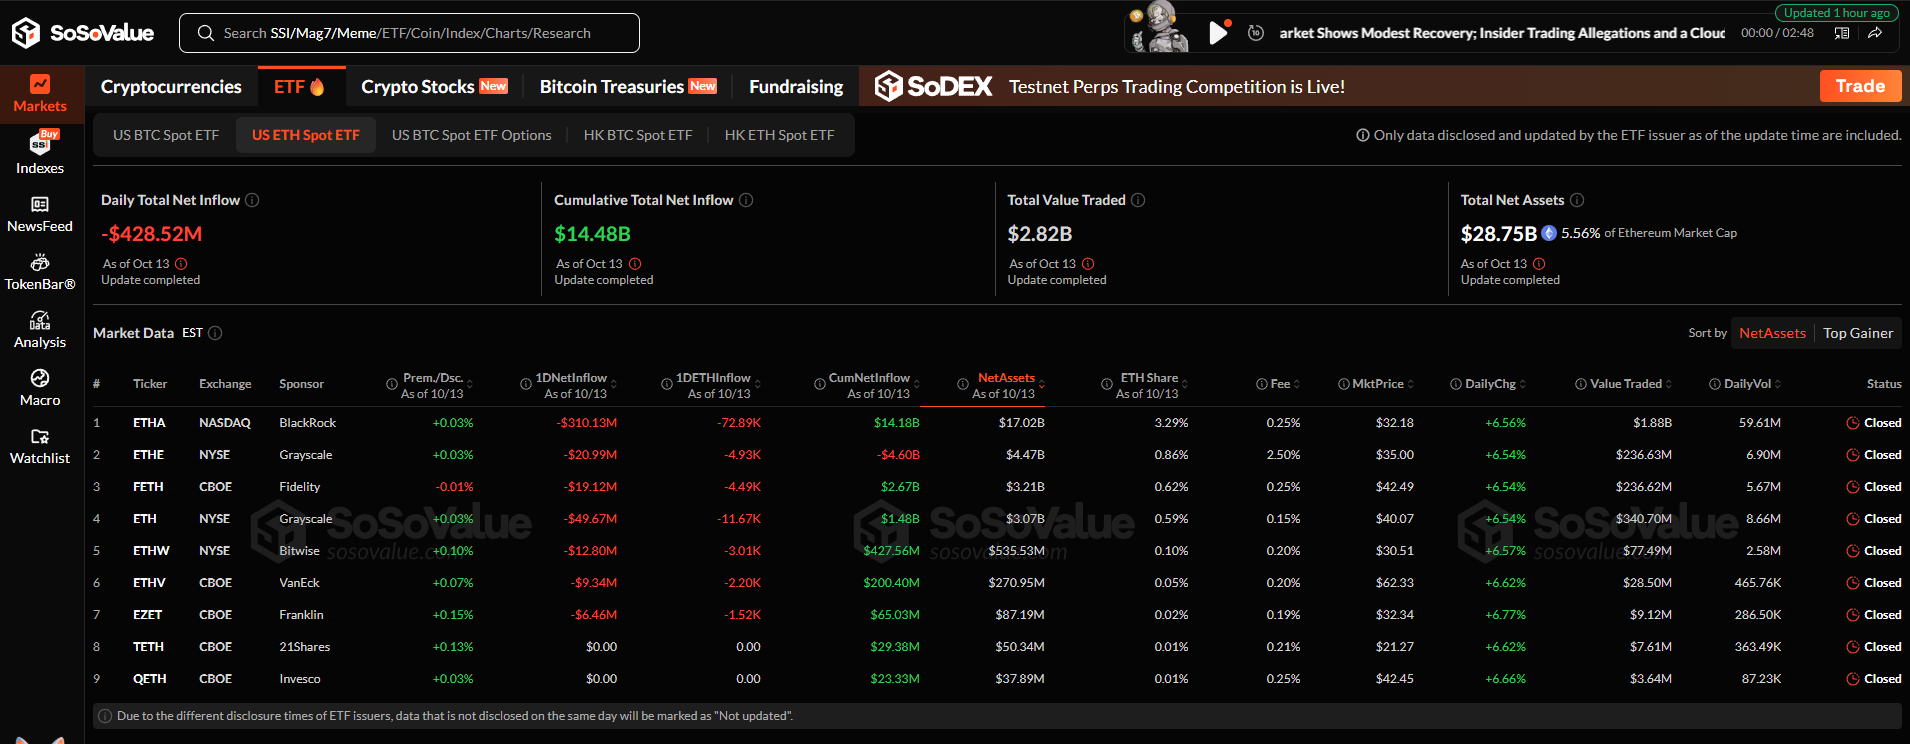Click info icon next to Total Net Assets

pyautogui.click(x=1577, y=200)
